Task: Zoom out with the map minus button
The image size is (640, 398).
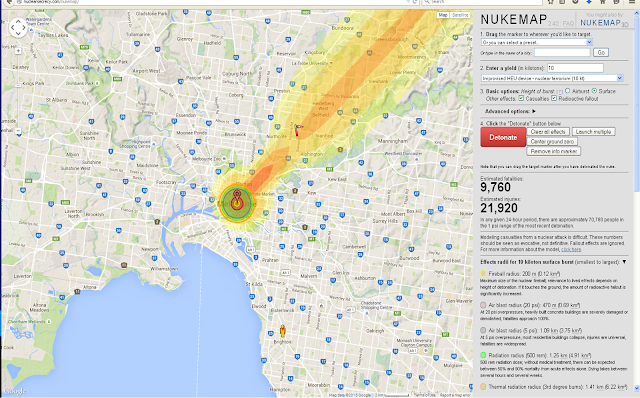Action: 18,131
